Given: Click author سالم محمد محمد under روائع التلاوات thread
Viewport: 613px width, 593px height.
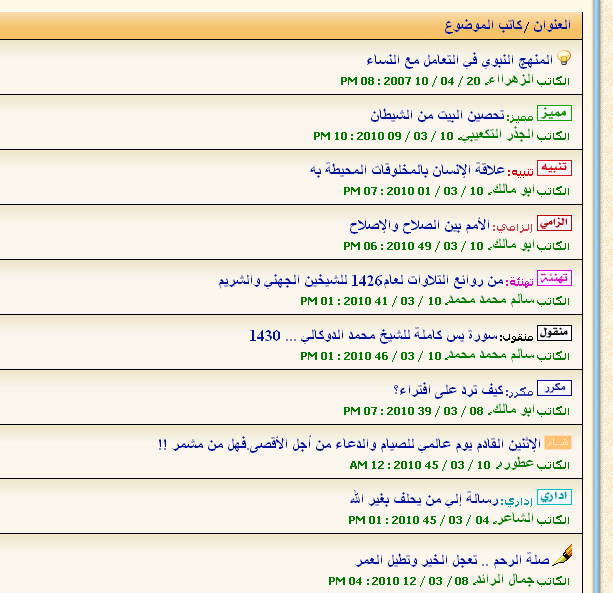Looking at the screenshot, I should point(490,300).
